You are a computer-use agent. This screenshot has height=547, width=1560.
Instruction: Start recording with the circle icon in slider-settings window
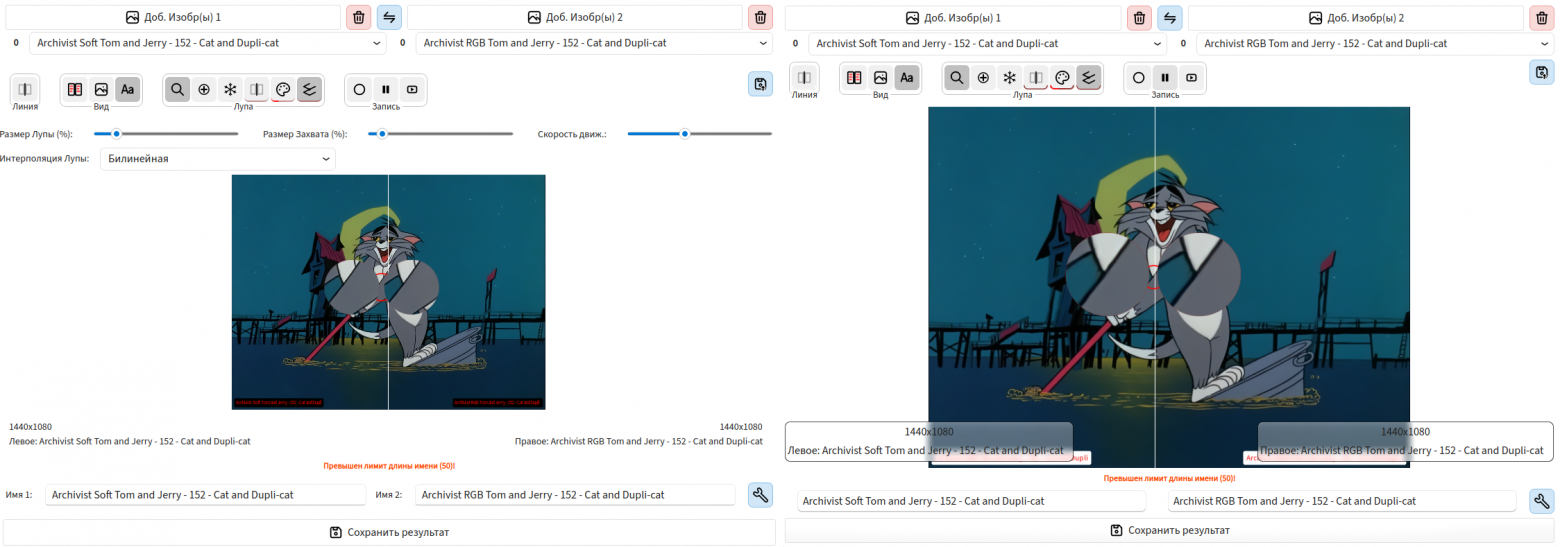(359, 89)
